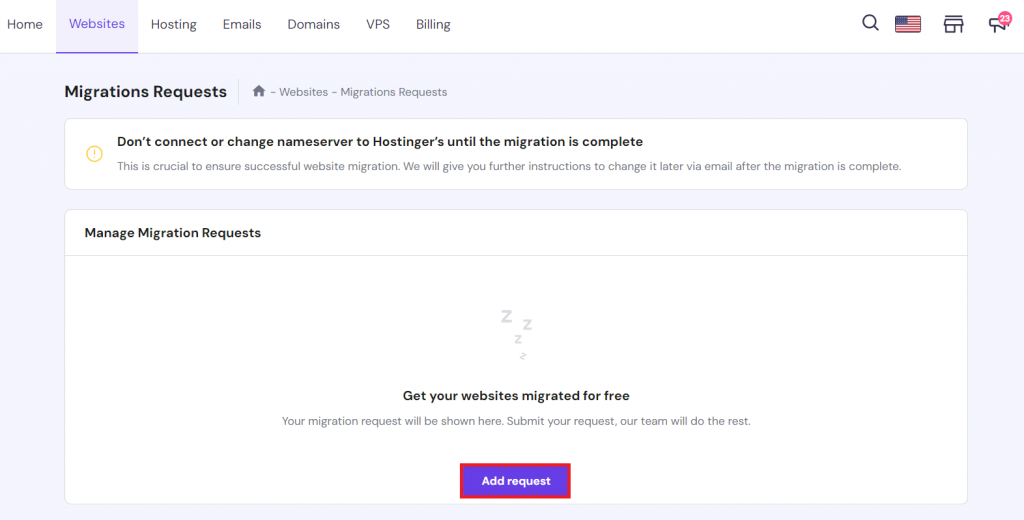
Task: Click the sleeping Zzz empty-state icon
Action: tap(517, 334)
